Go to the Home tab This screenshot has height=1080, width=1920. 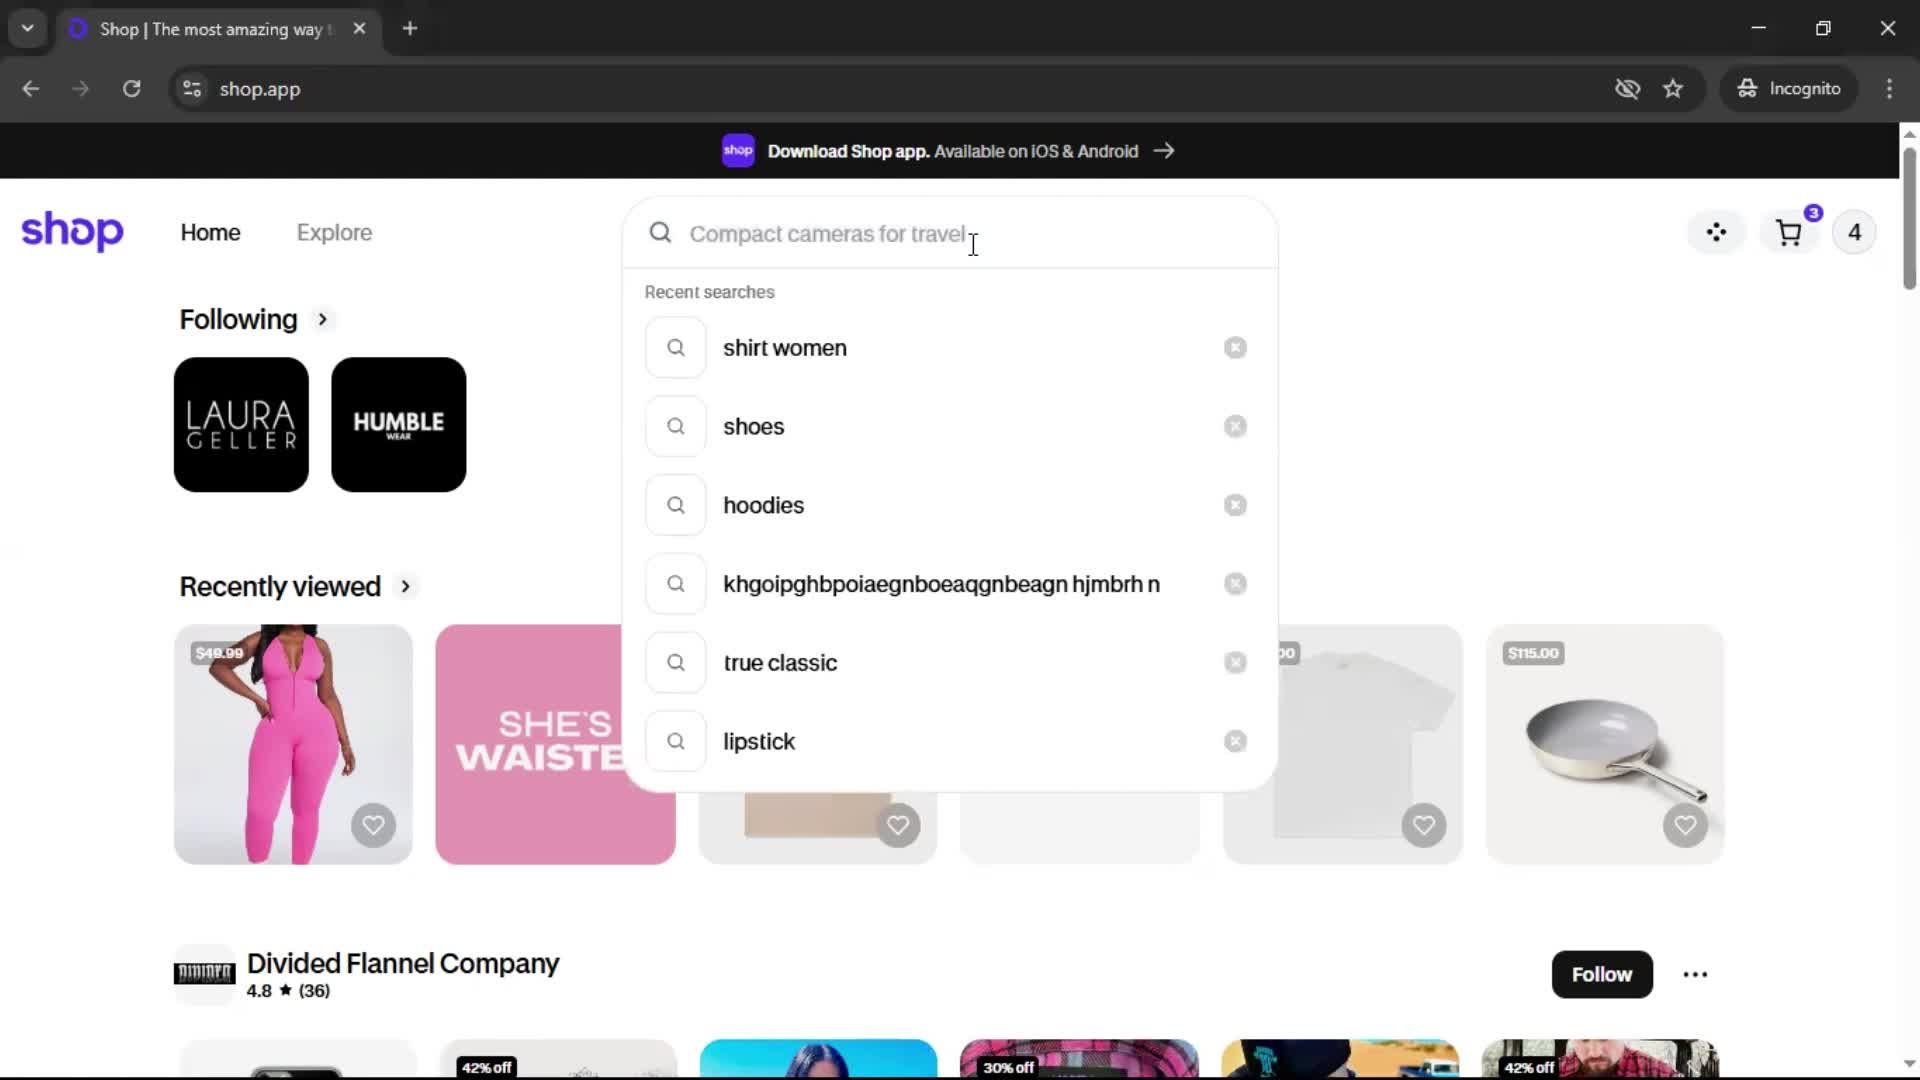(x=210, y=233)
